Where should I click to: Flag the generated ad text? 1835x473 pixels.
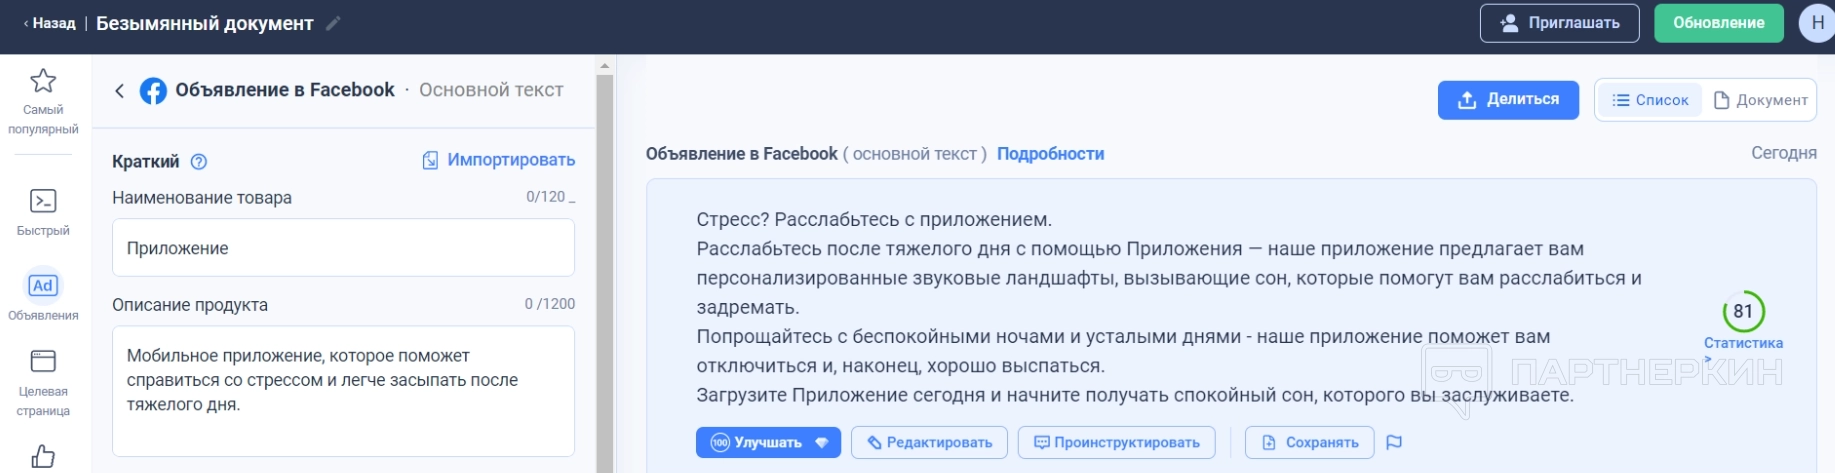[x=1394, y=442]
